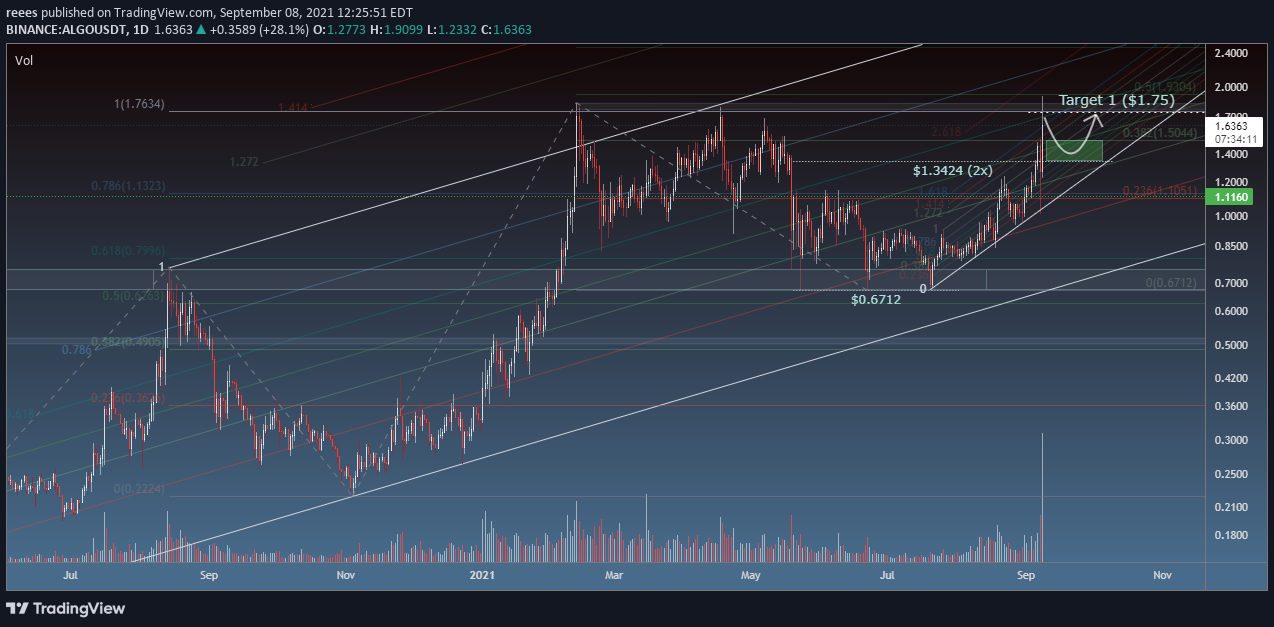This screenshot has width=1274, height=627.
Task: Select the '$1.3424 (2x)' price annotation
Action: point(952,171)
